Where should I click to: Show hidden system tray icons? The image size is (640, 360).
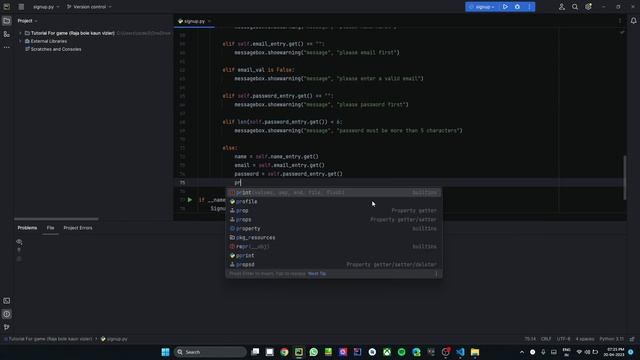click(x=522, y=352)
